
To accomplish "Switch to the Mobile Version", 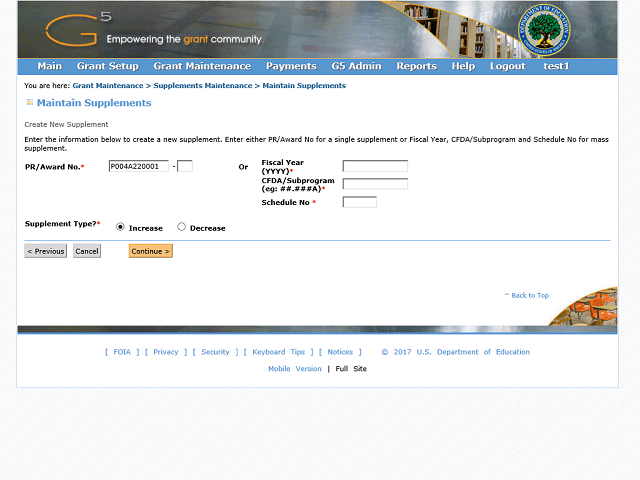I will coord(295,369).
